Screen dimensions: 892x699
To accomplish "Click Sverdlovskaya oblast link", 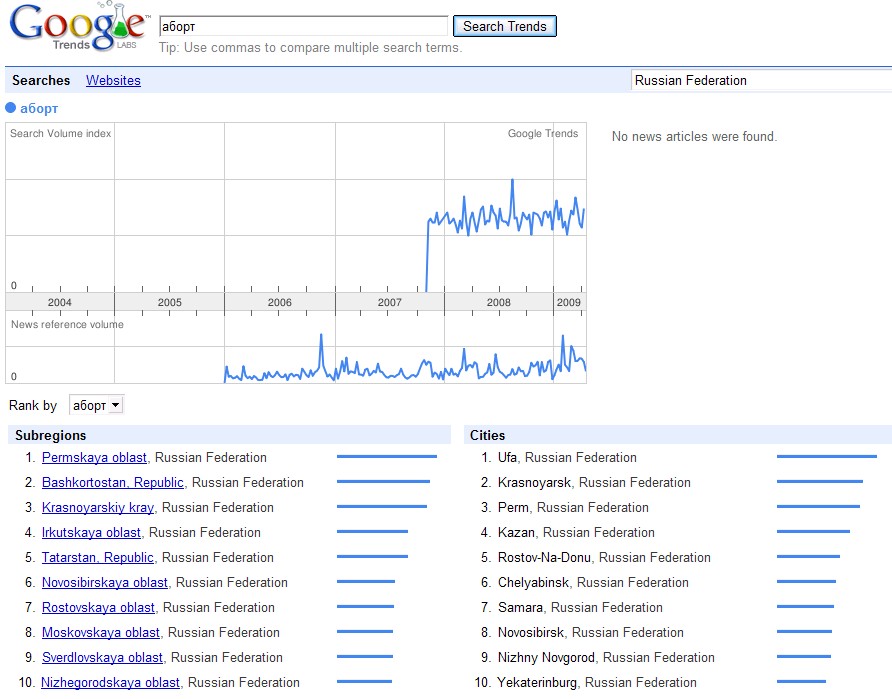I will pos(102,658).
